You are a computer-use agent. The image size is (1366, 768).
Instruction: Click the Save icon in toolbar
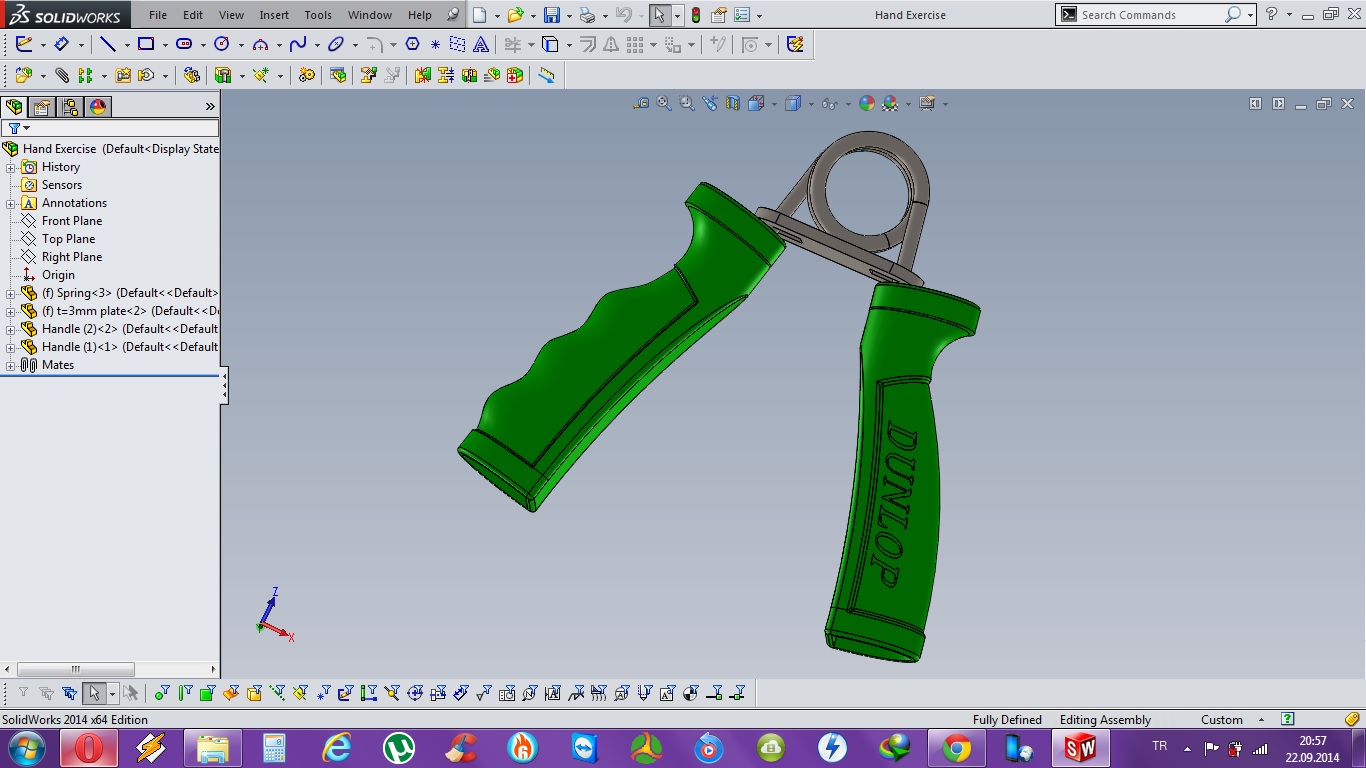pyautogui.click(x=552, y=15)
